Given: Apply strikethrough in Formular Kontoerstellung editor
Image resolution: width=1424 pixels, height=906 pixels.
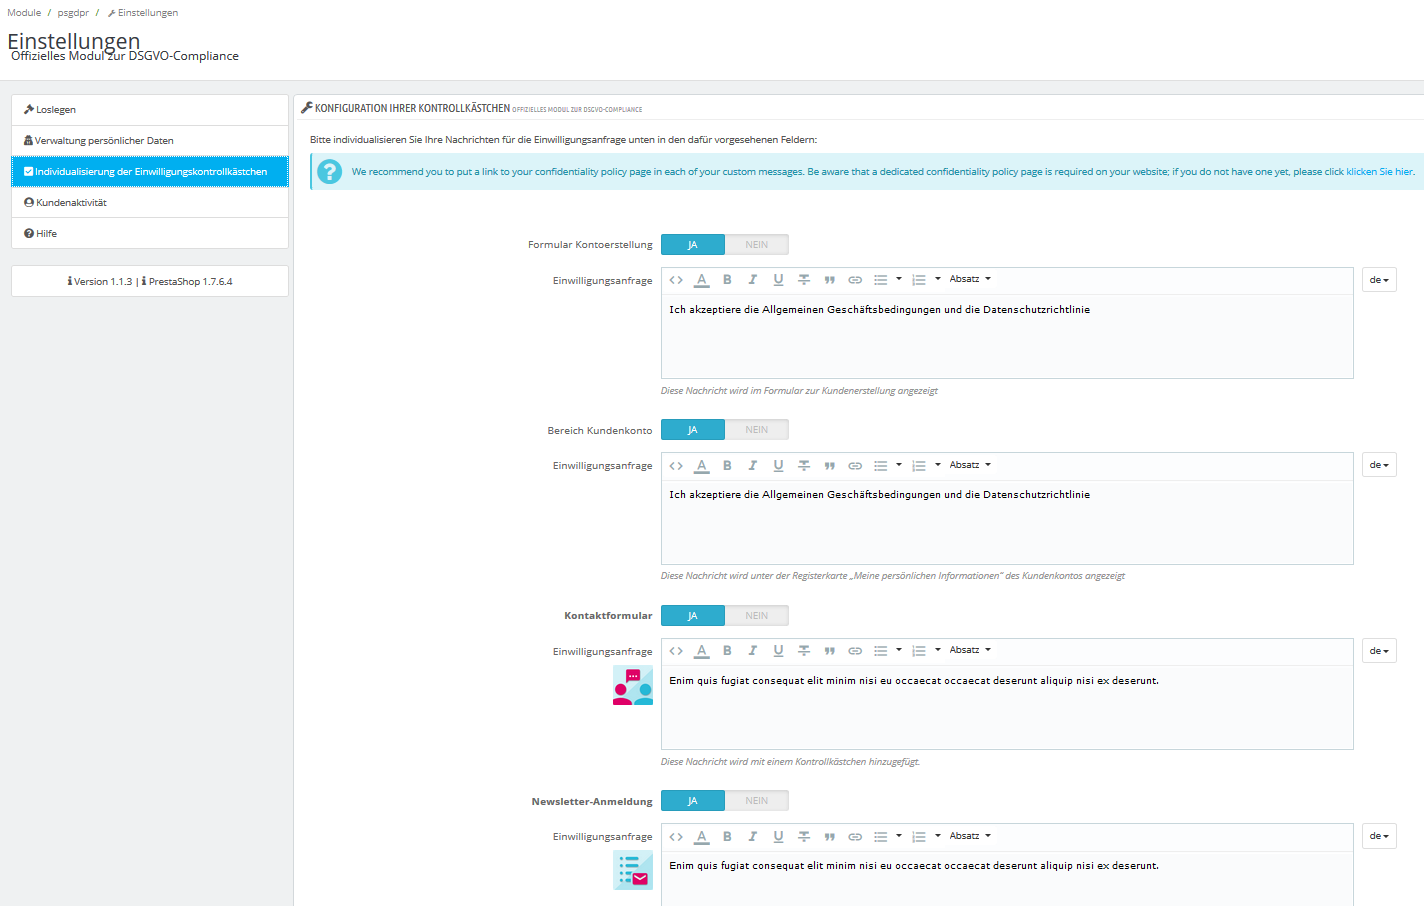Looking at the screenshot, I should click(804, 280).
